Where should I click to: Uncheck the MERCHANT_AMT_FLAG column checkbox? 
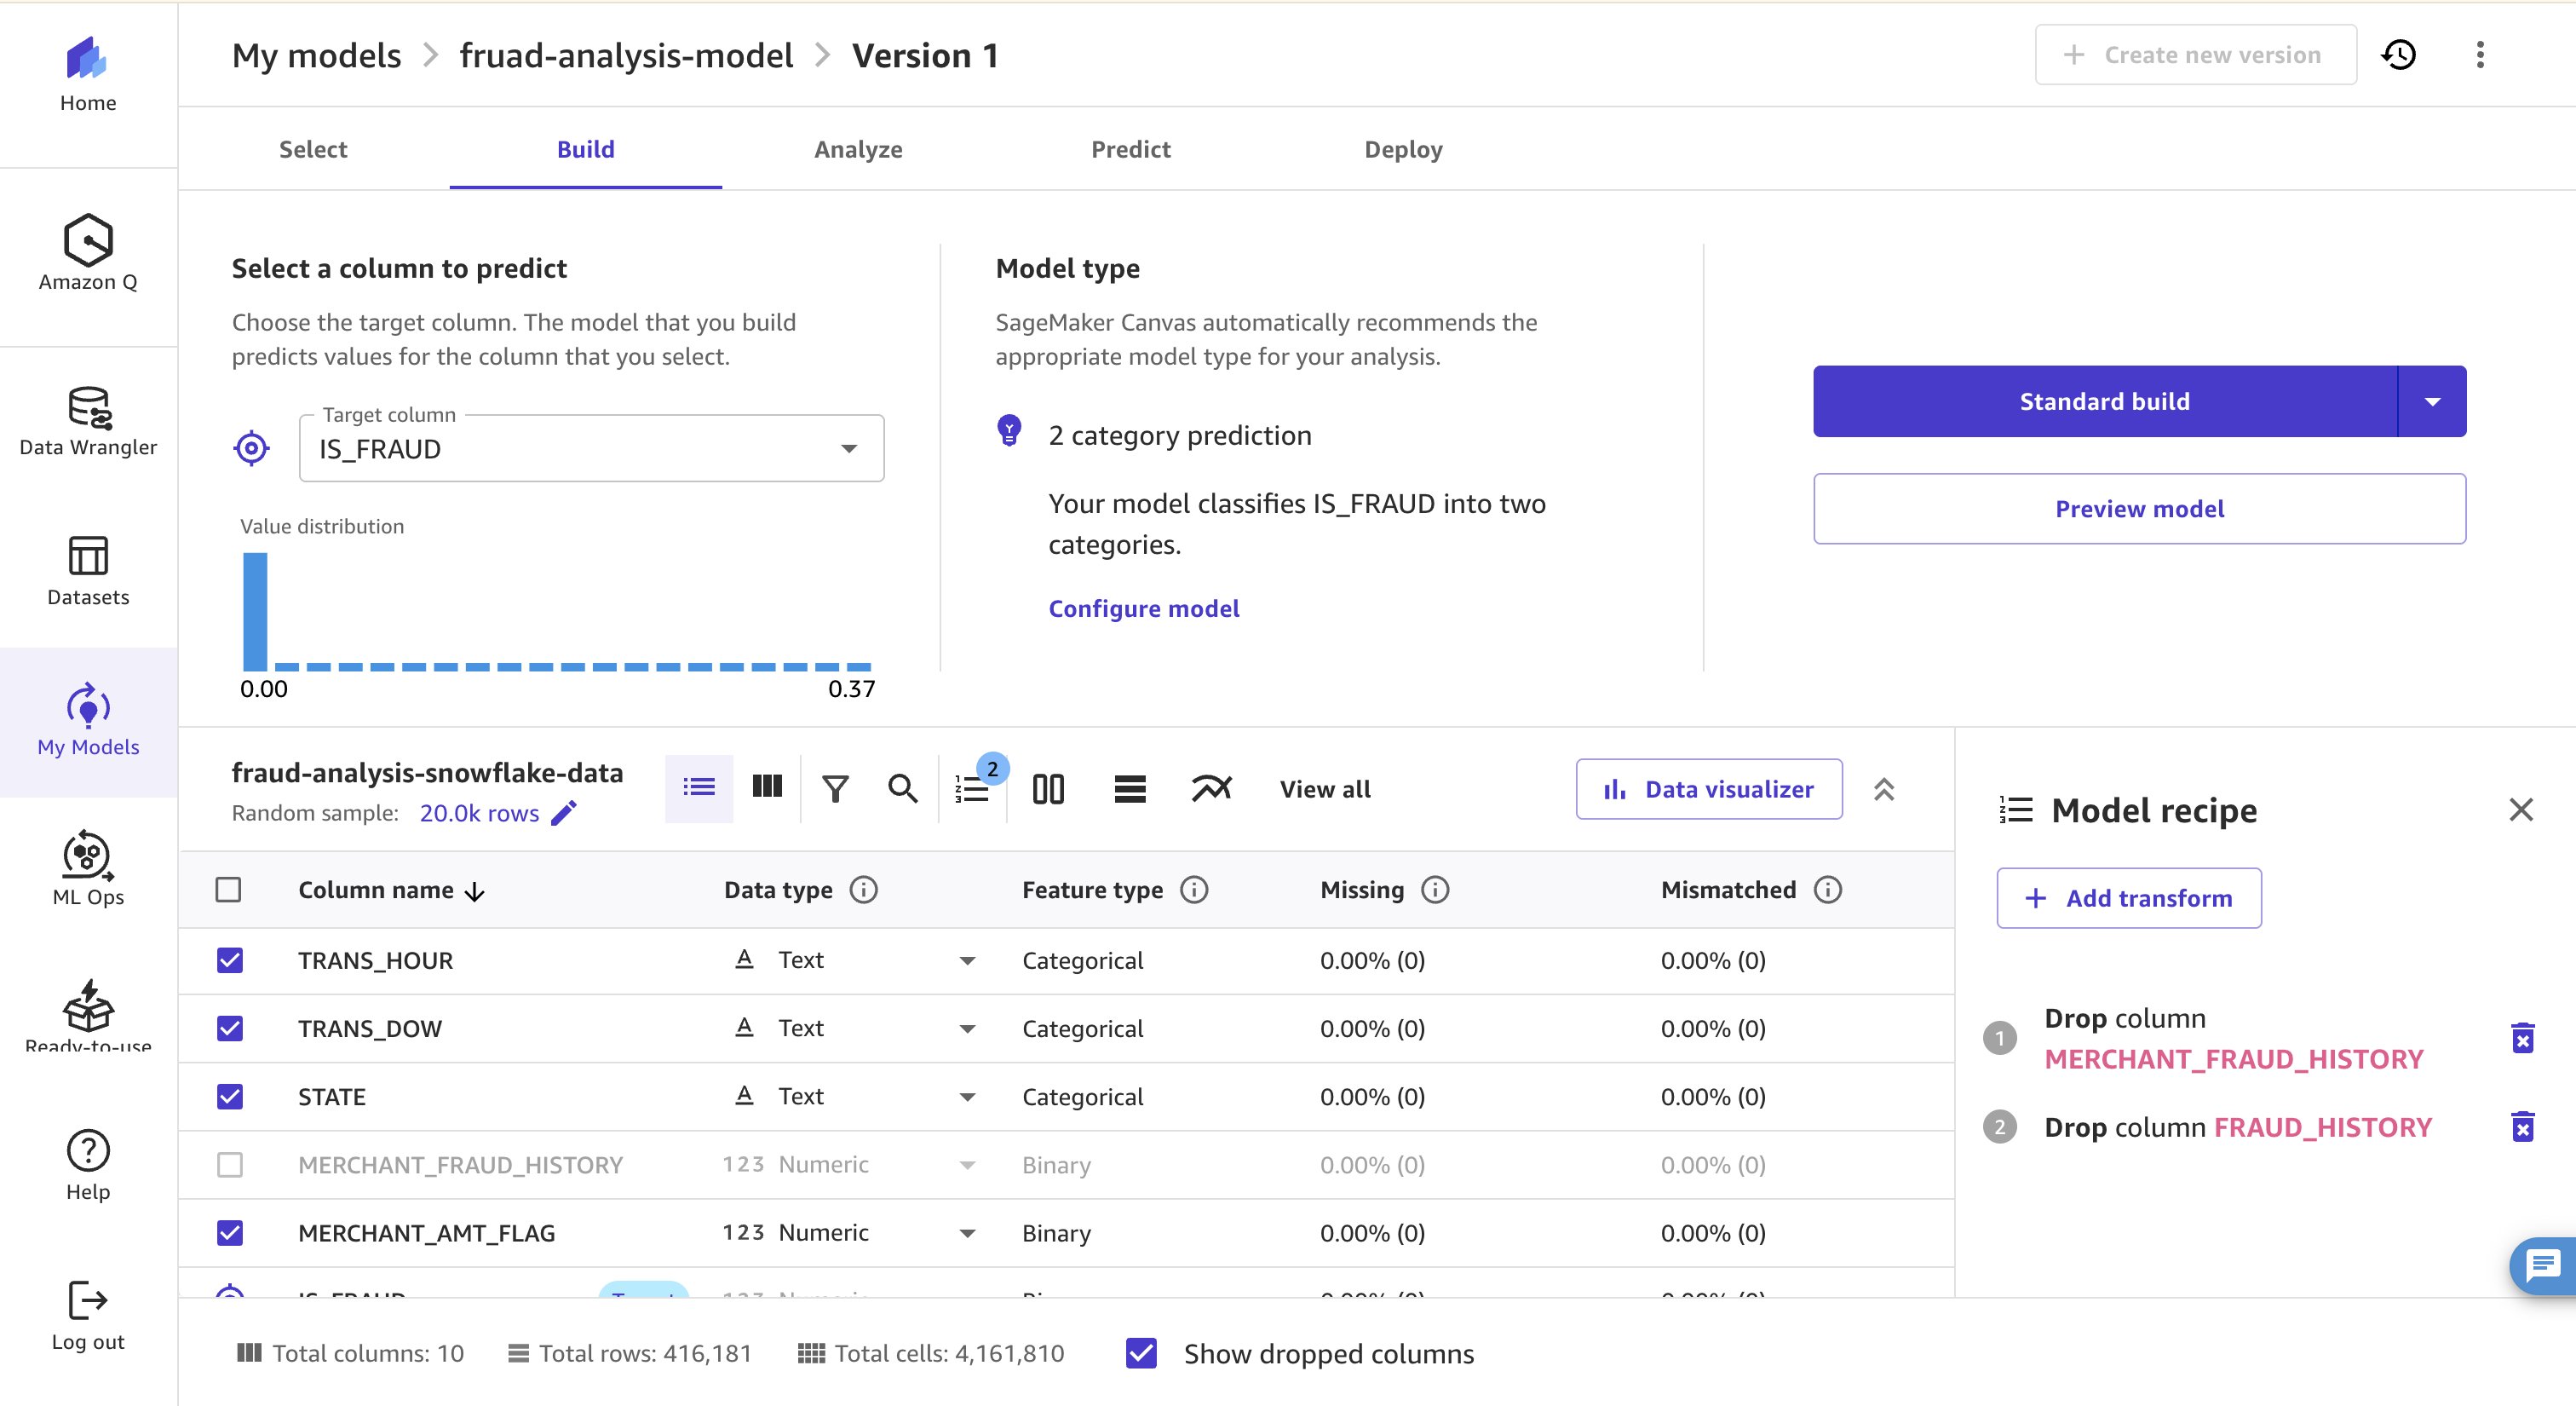click(230, 1233)
